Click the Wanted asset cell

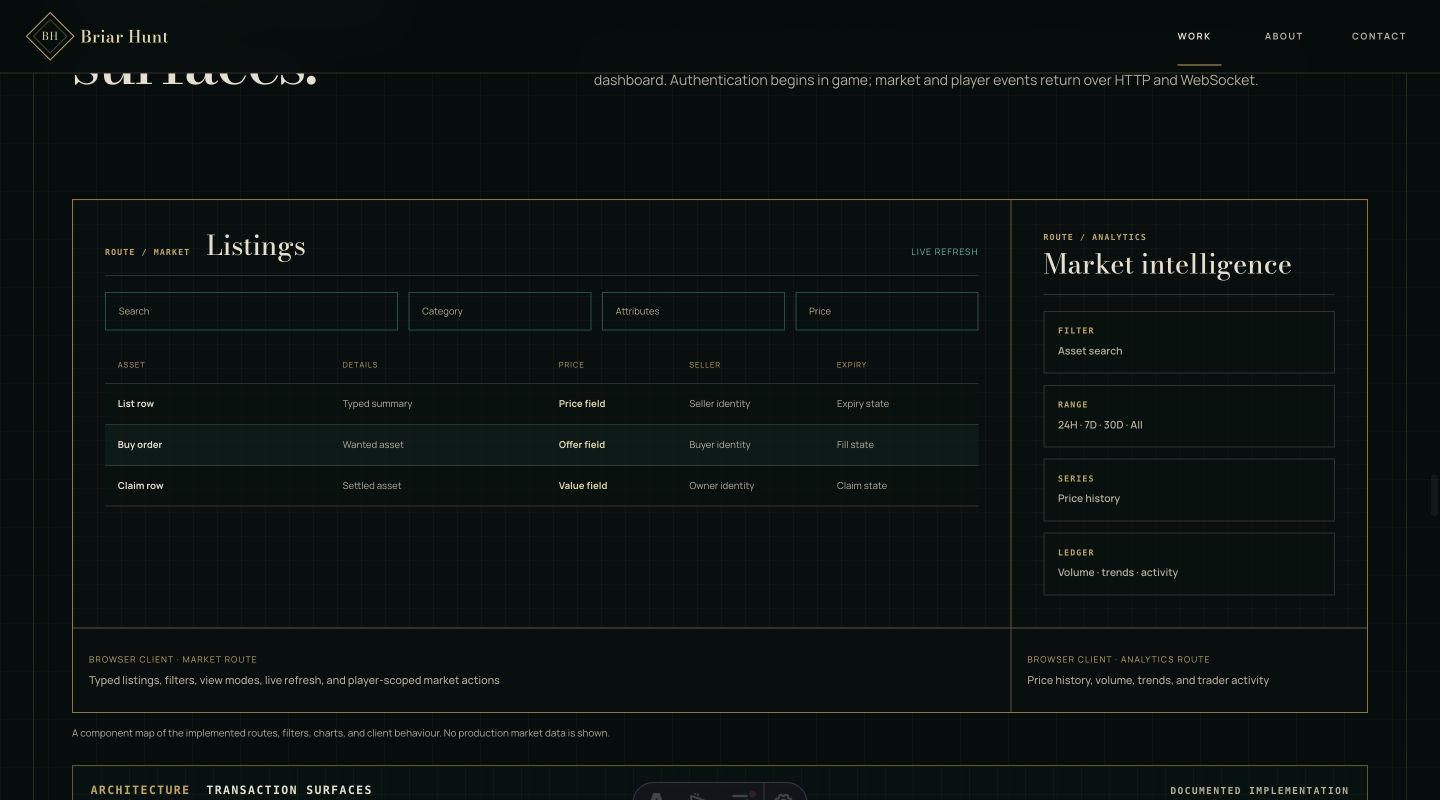coord(373,445)
